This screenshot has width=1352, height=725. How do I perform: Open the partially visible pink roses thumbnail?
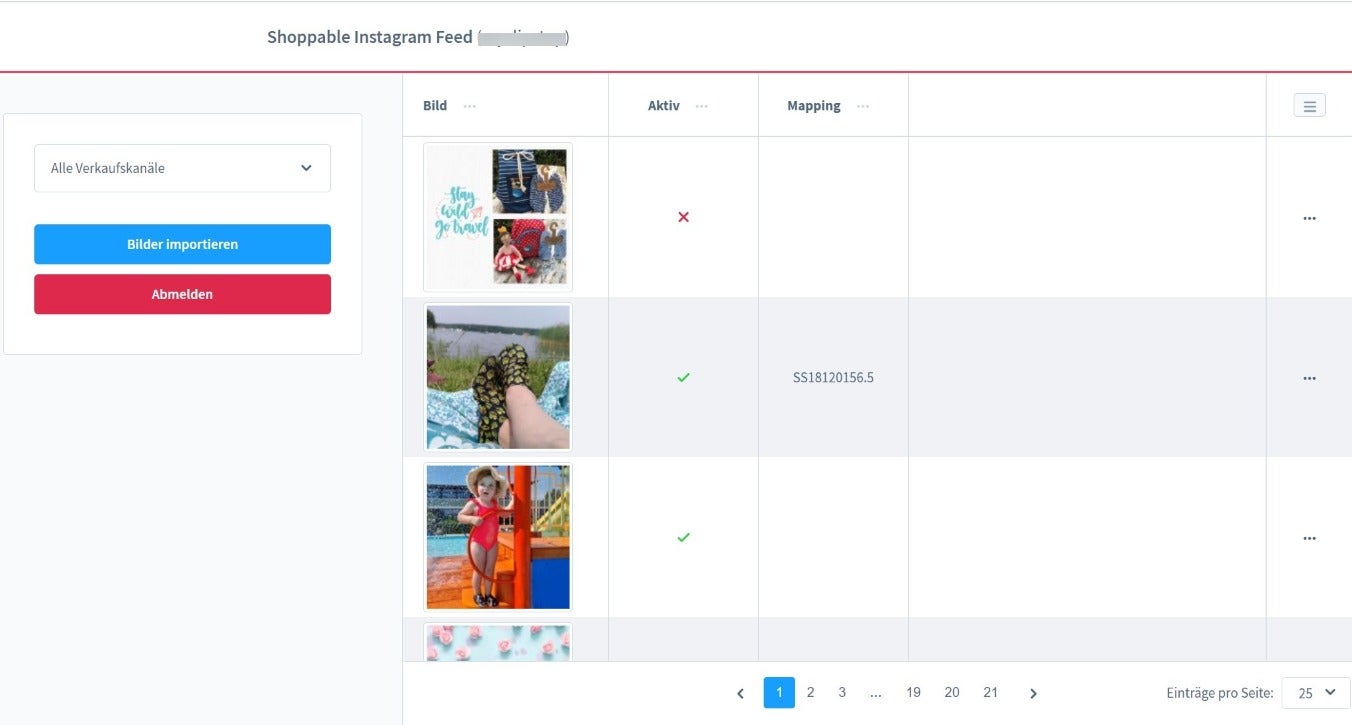tap(498, 641)
